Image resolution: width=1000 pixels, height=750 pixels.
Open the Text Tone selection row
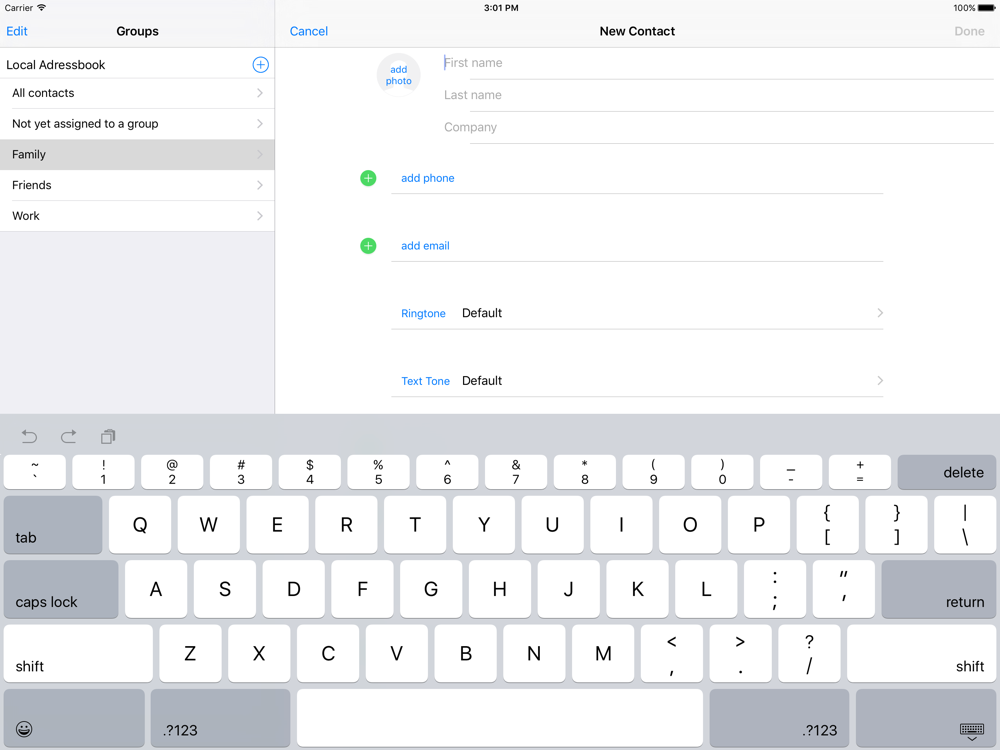(x=637, y=381)
